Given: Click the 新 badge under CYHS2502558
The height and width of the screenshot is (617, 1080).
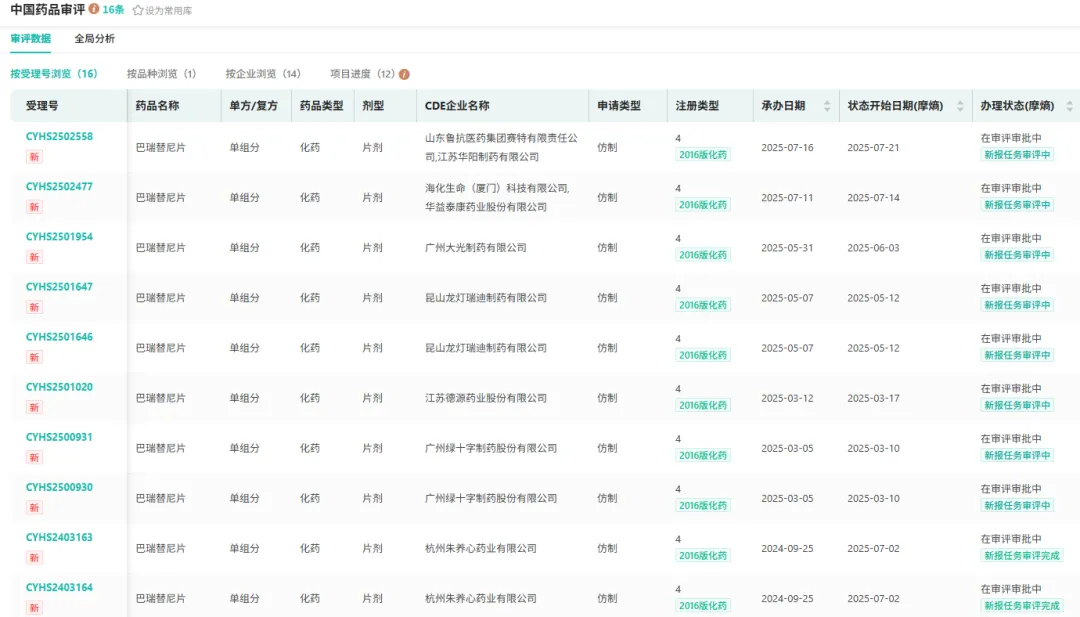Looking at the screenshot, I should click(34, 157).
